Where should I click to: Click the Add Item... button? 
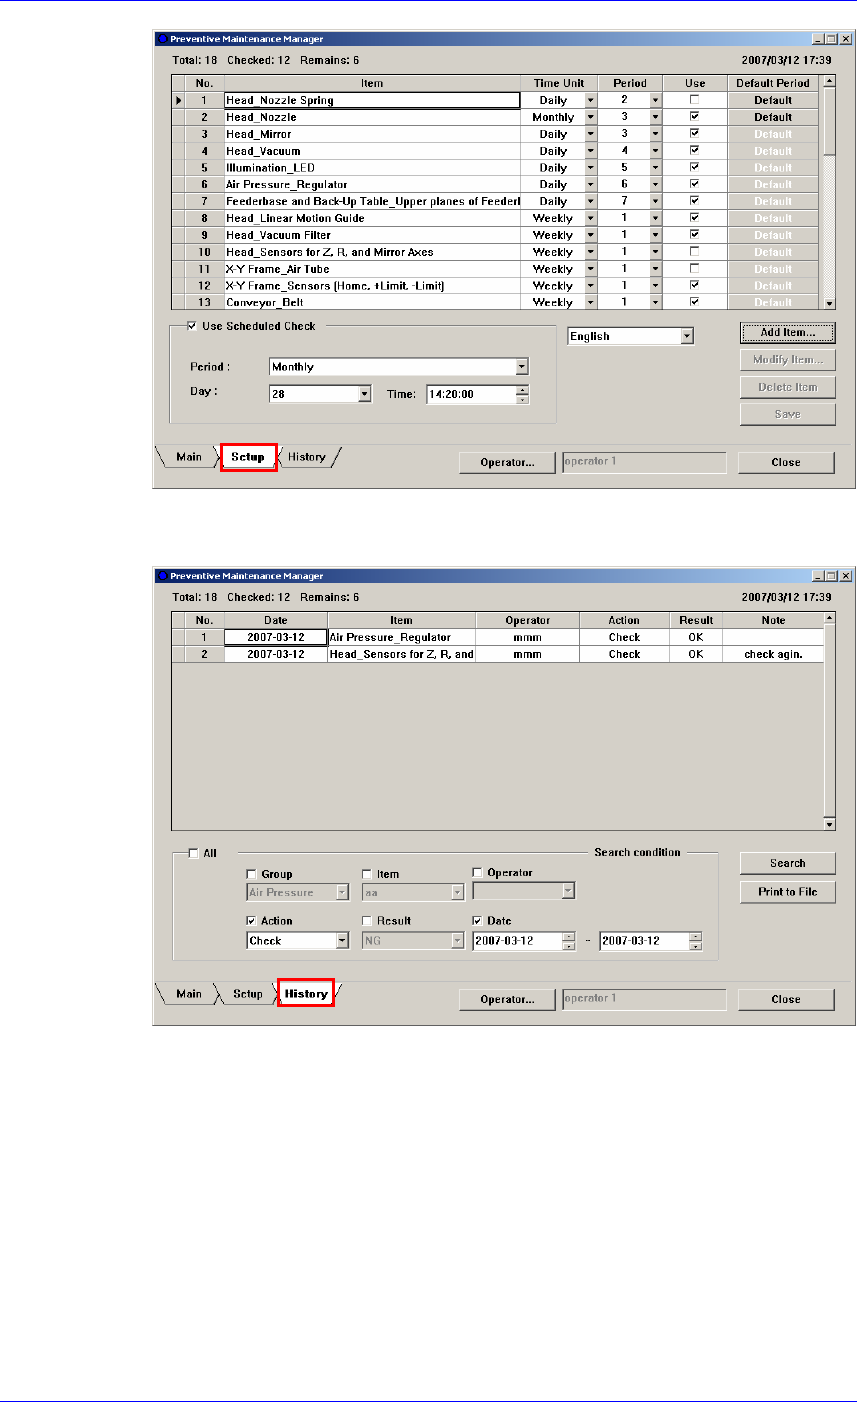[787, 332]
